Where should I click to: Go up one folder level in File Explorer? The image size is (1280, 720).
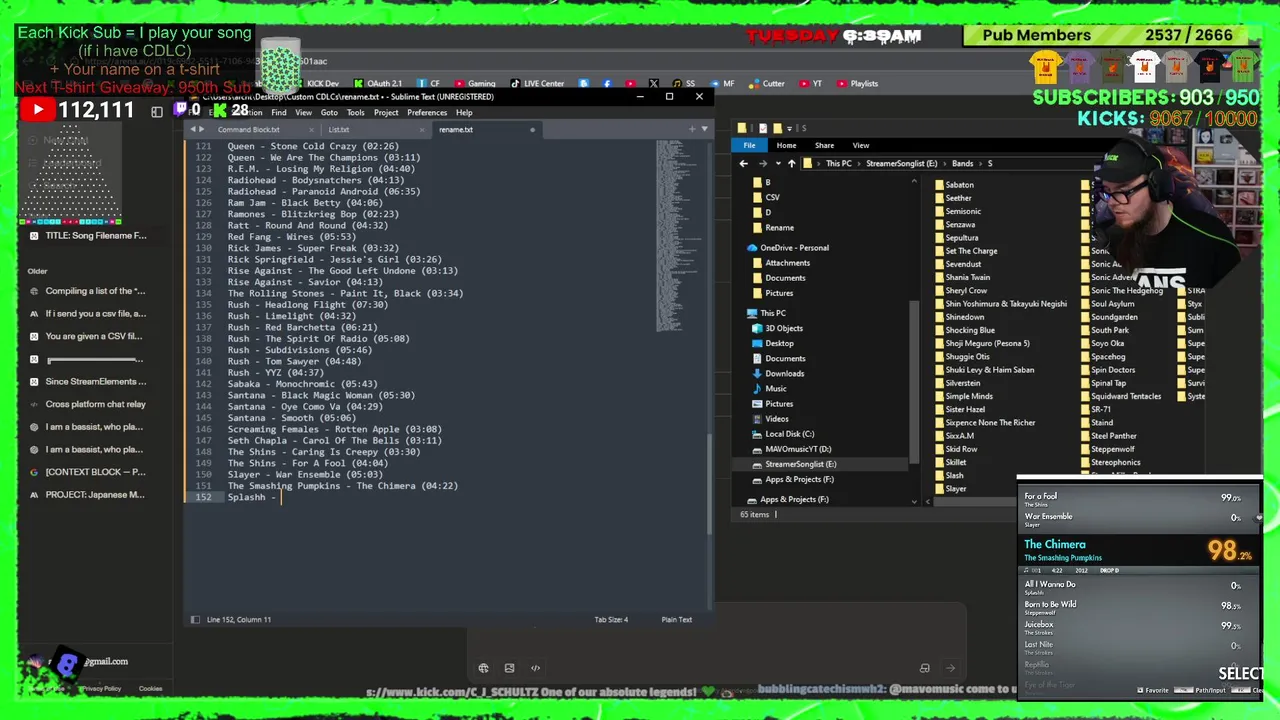pyautogui.click(x=791, y=163)
